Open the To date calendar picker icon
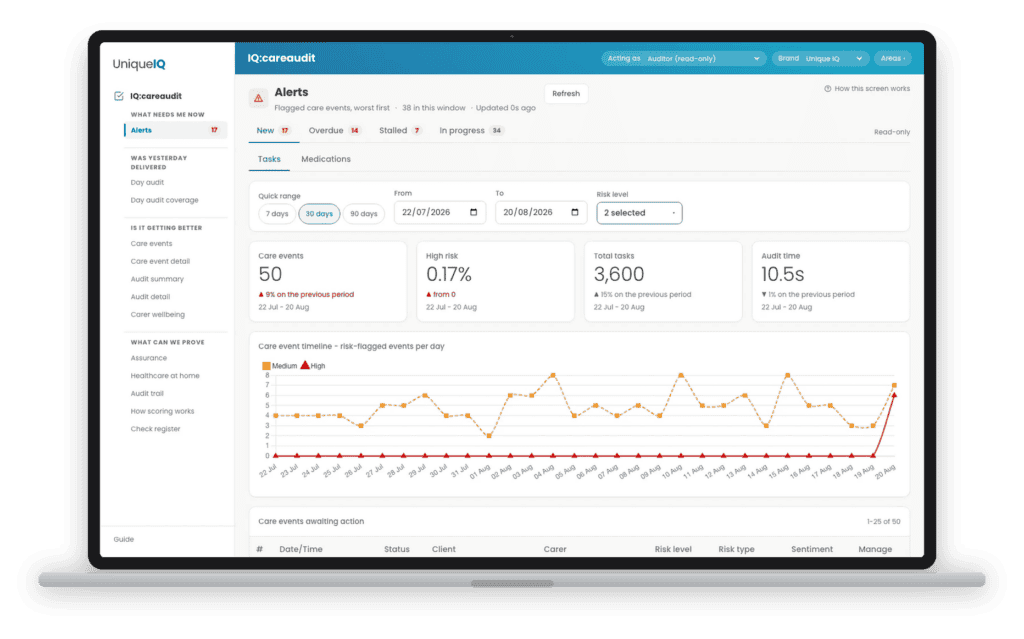 click(575, 212)
